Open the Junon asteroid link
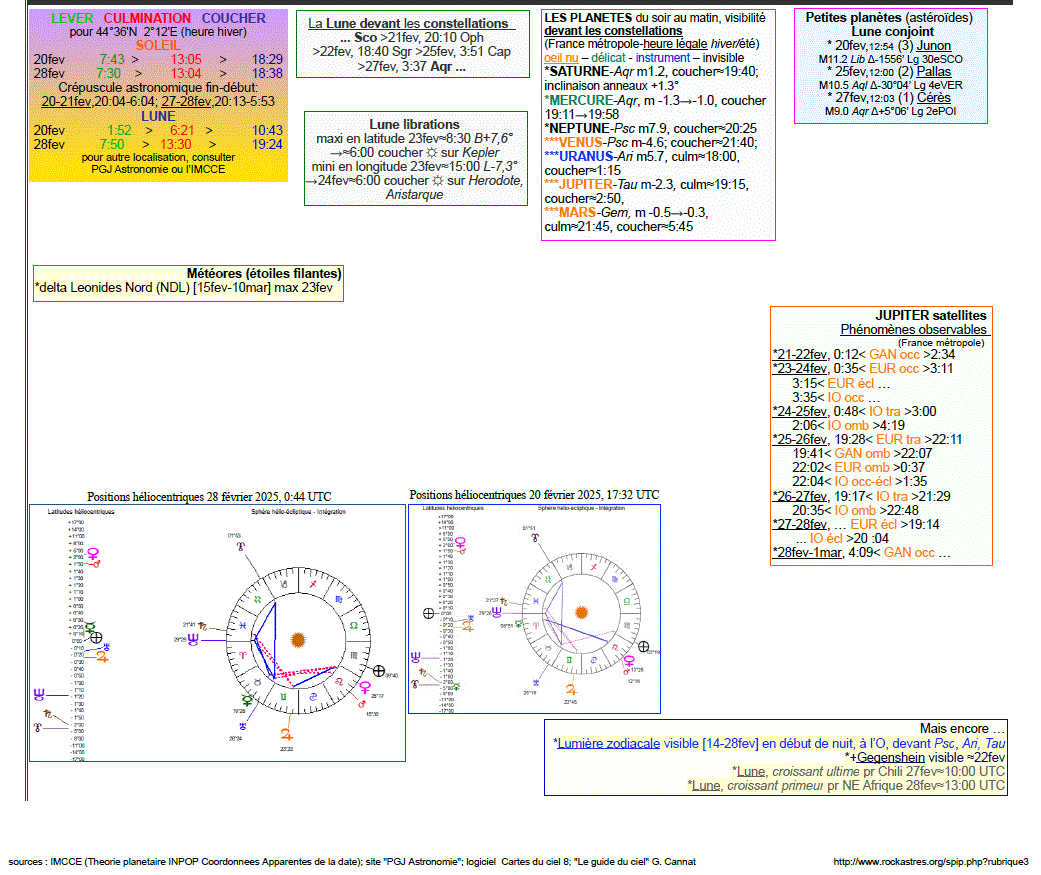 (x=933, y=46)
